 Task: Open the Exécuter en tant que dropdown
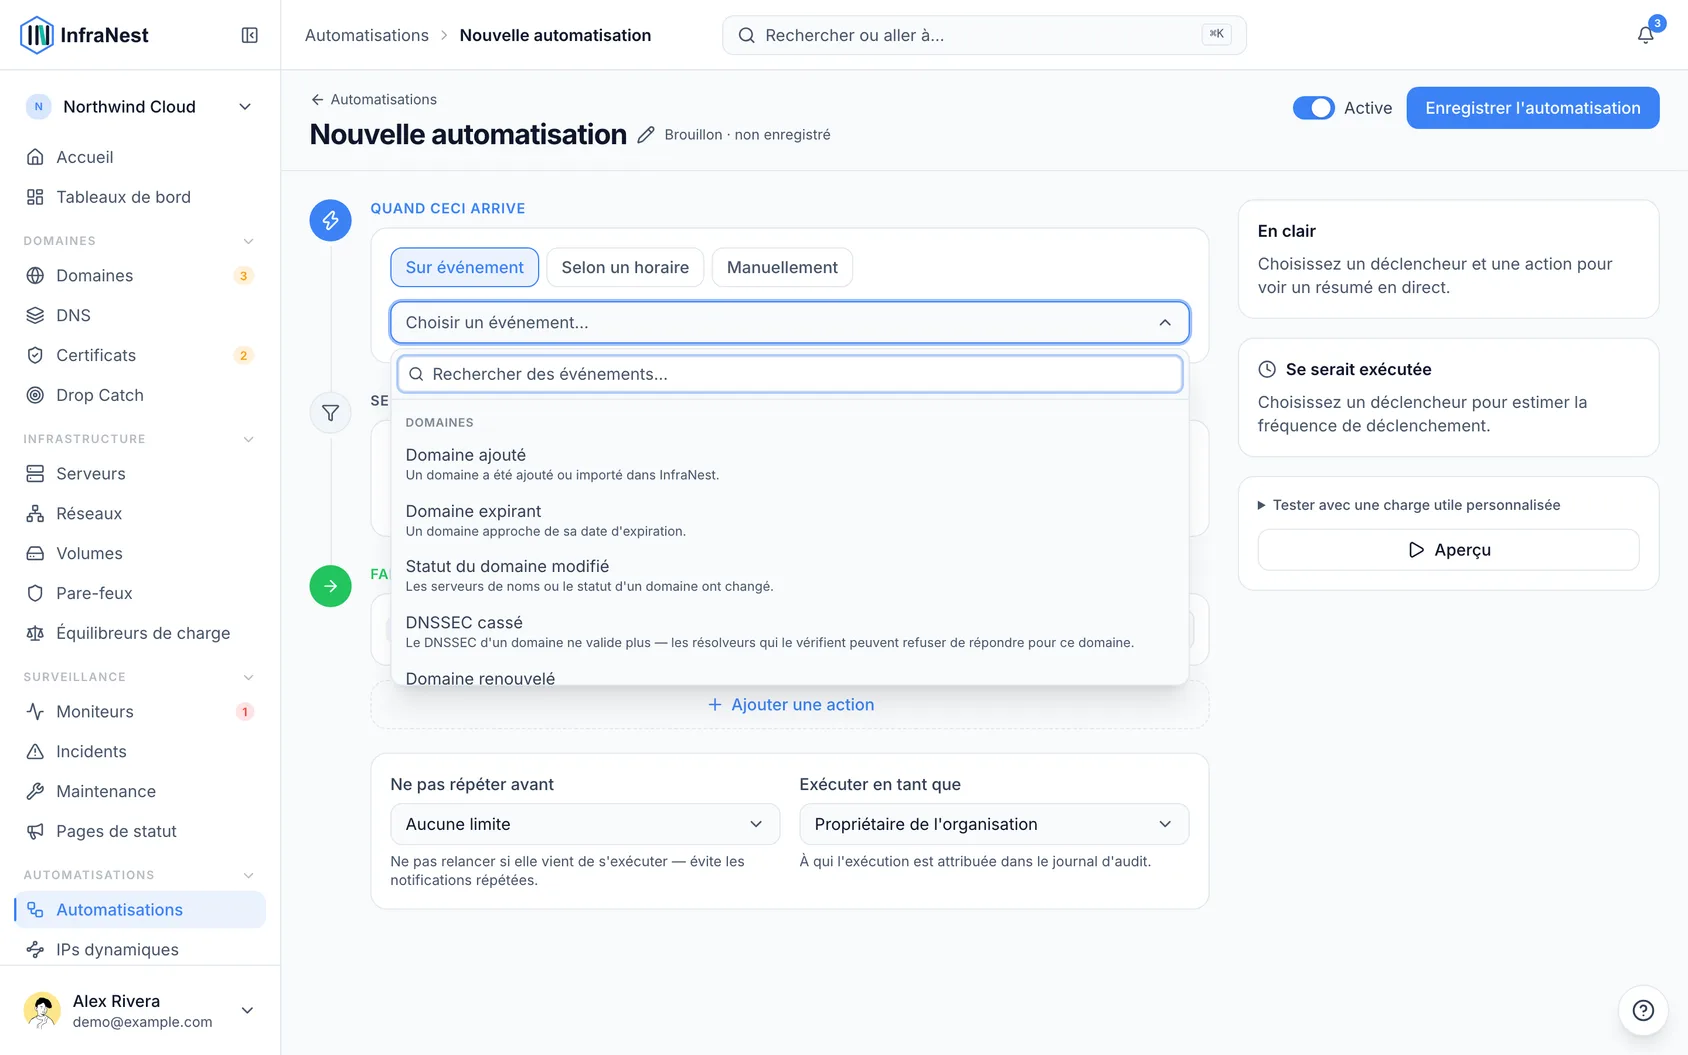(993, 824)
